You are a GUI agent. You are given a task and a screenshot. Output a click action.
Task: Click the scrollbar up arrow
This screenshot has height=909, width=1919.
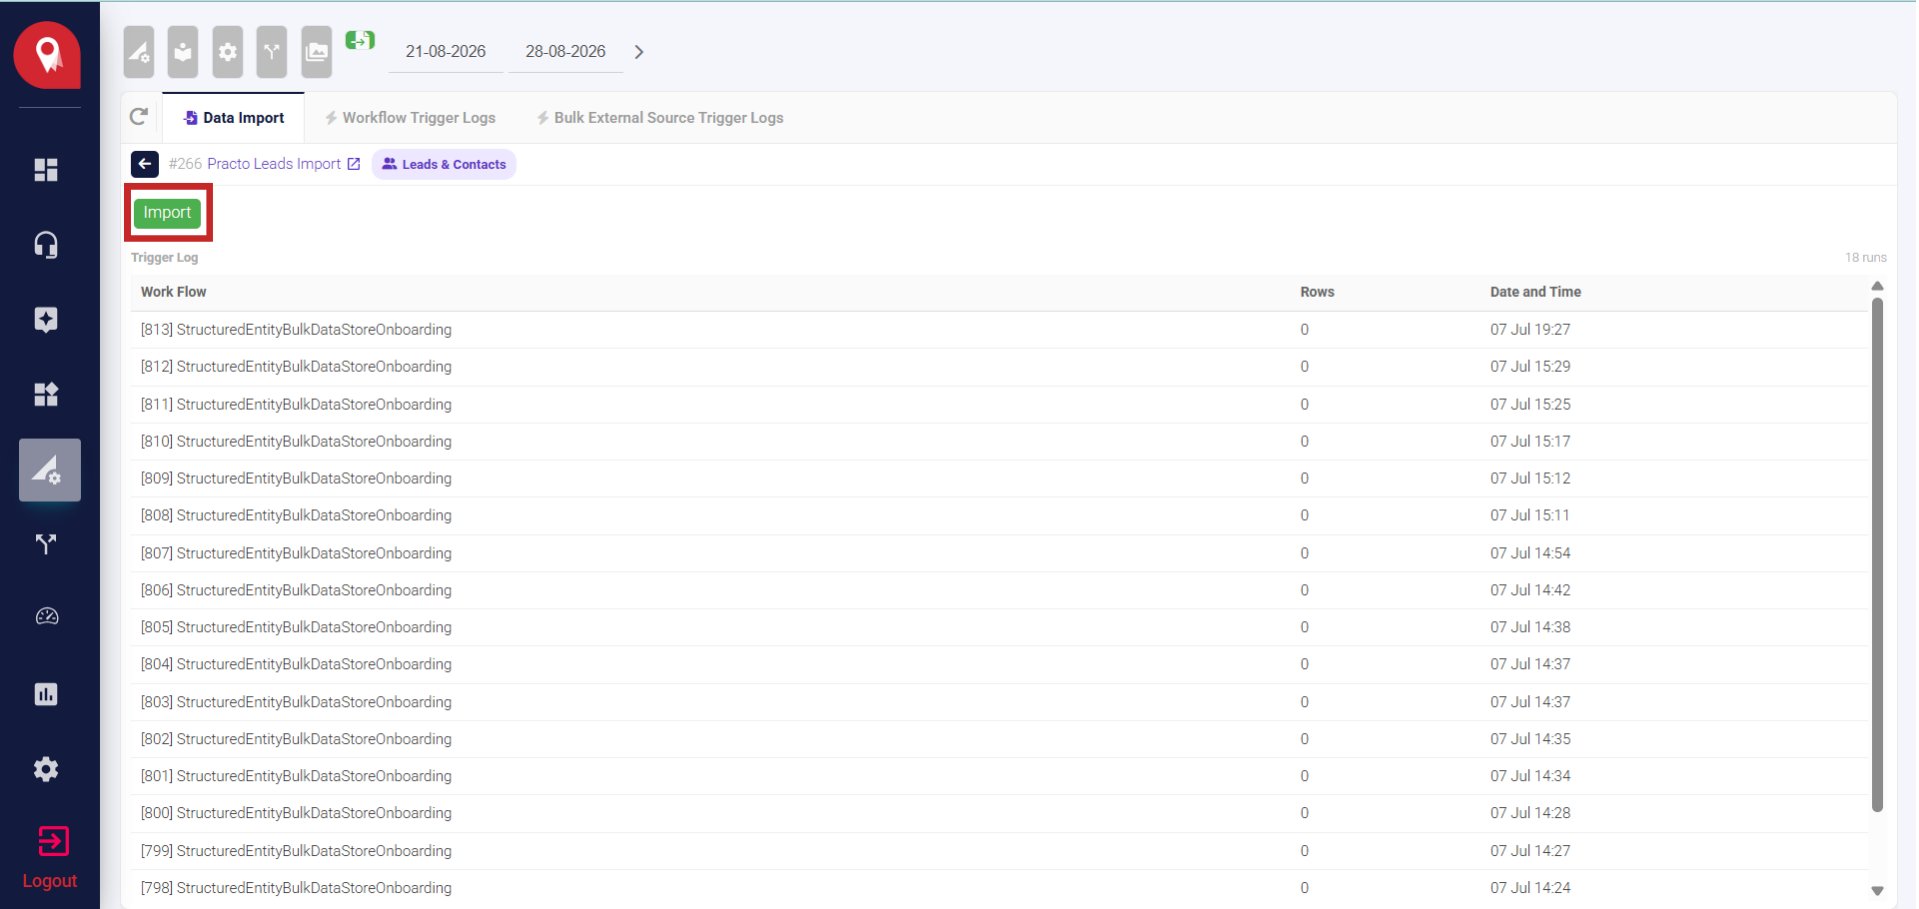(1877, 287)
